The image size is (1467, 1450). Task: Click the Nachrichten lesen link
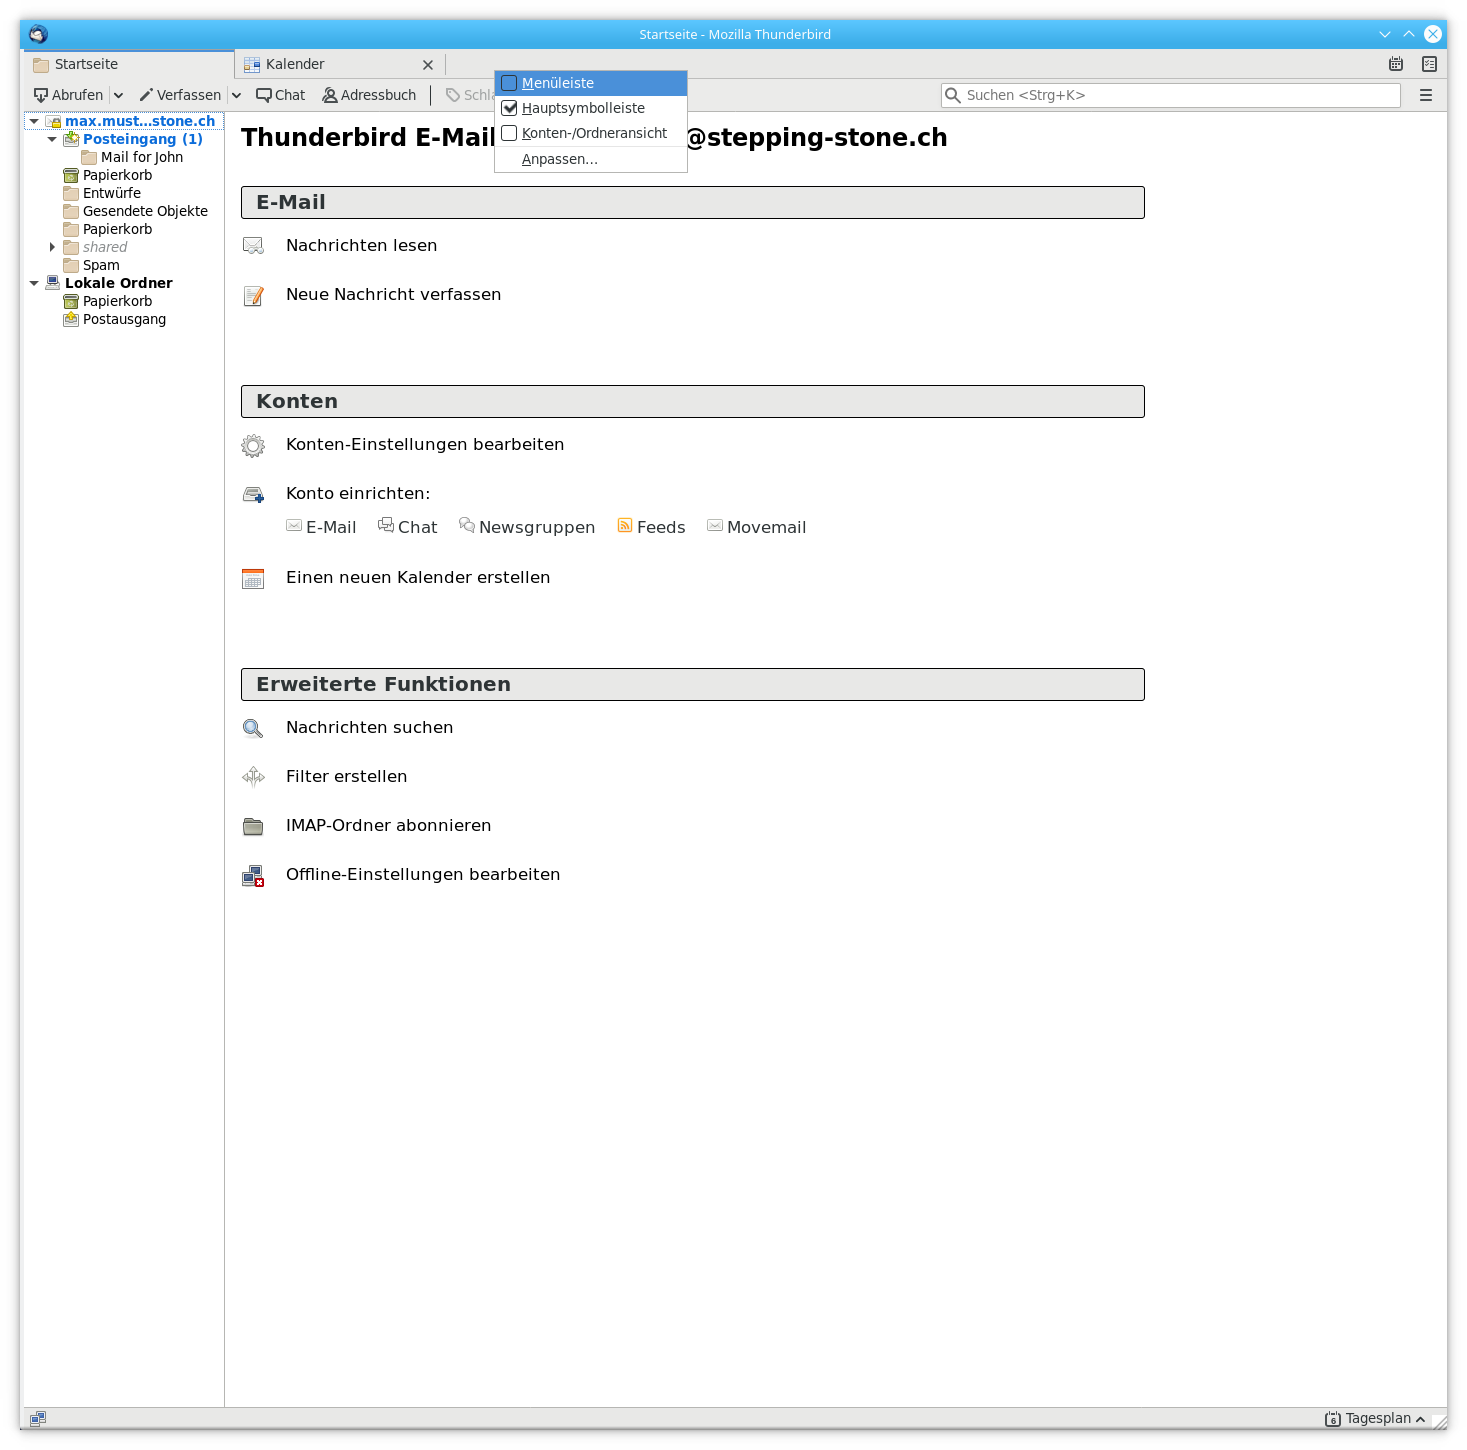click(x=361, y=245)
